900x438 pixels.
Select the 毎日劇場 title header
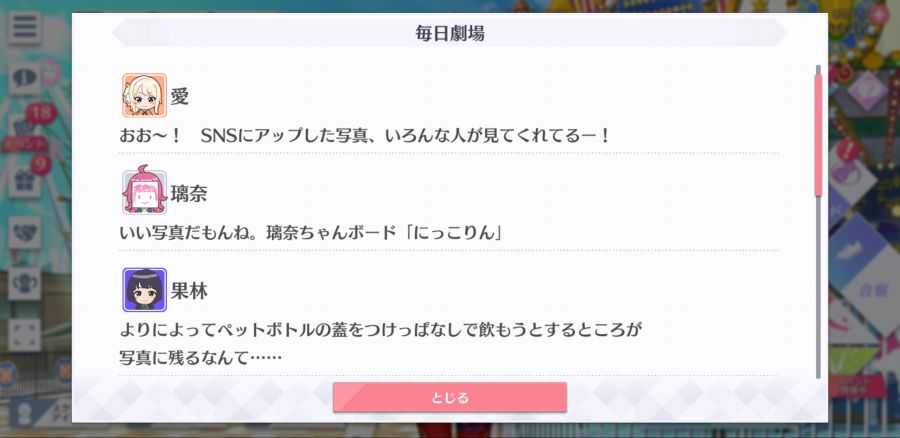[450, 33]
